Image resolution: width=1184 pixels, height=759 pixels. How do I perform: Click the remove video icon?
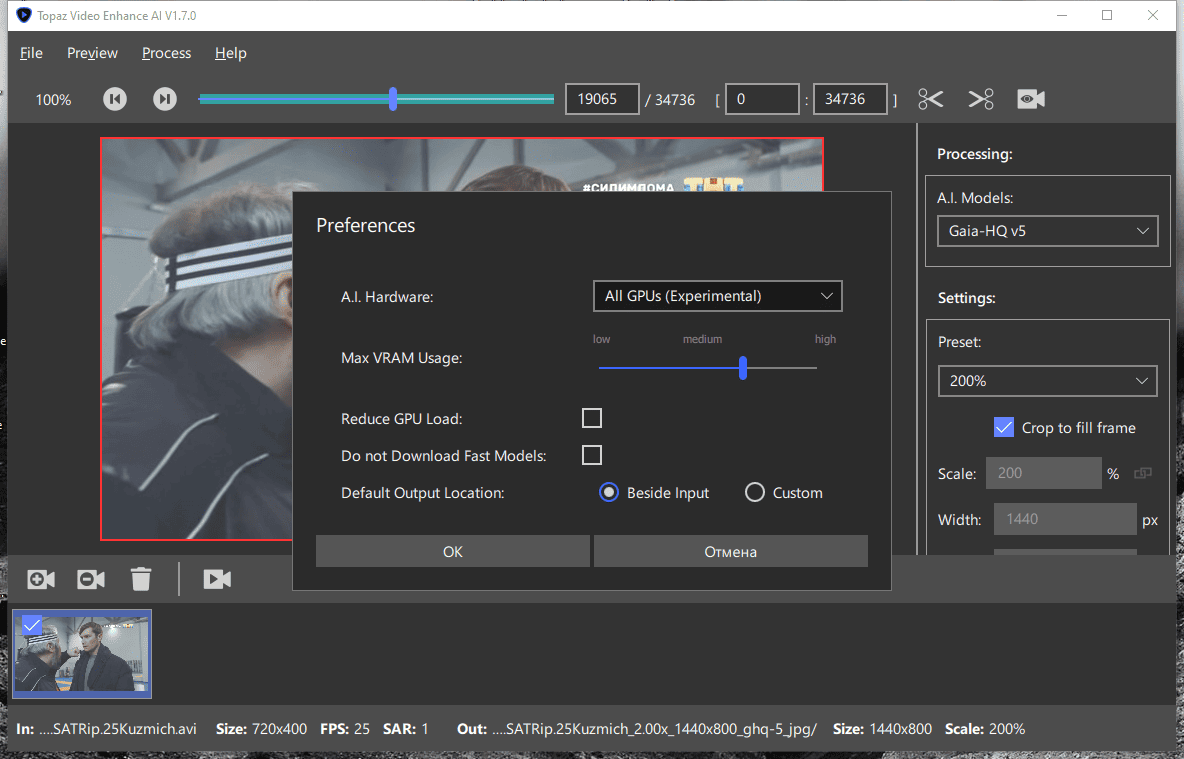coord(91,579)
